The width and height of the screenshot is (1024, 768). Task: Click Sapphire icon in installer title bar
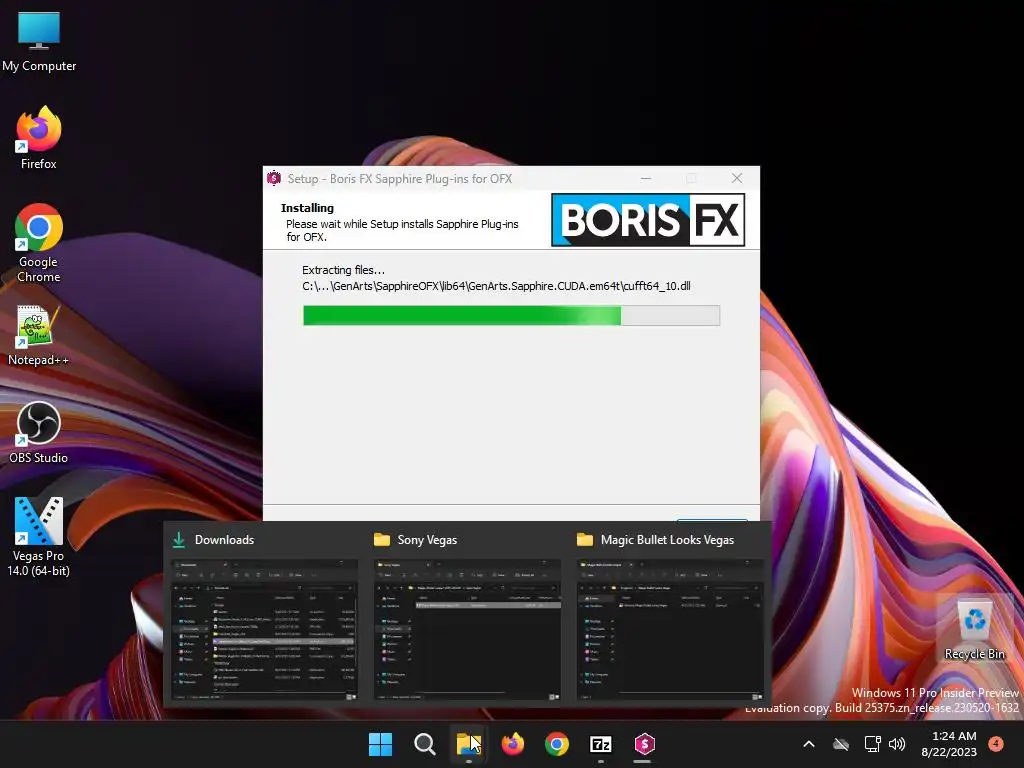(274, 178)
